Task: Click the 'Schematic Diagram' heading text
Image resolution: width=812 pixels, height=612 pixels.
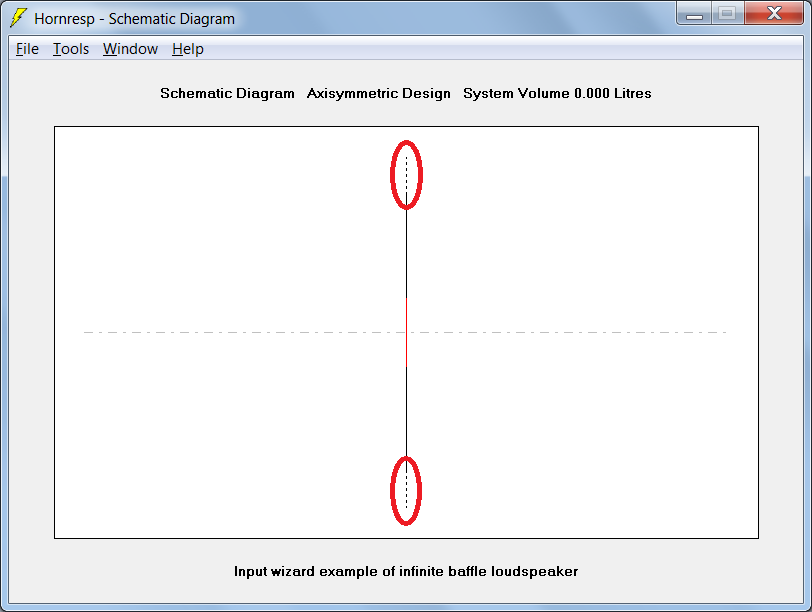Action: pyautogui.click(x=227, y=93)
